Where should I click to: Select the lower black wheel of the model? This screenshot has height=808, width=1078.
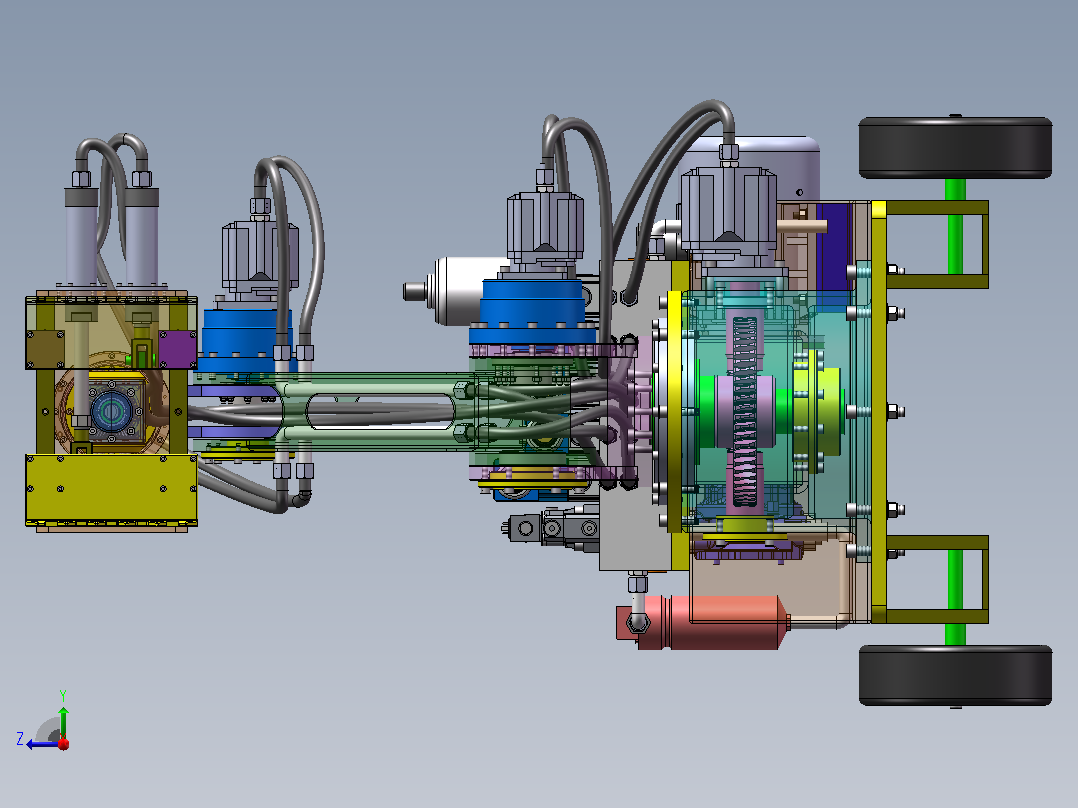point(955,675)
